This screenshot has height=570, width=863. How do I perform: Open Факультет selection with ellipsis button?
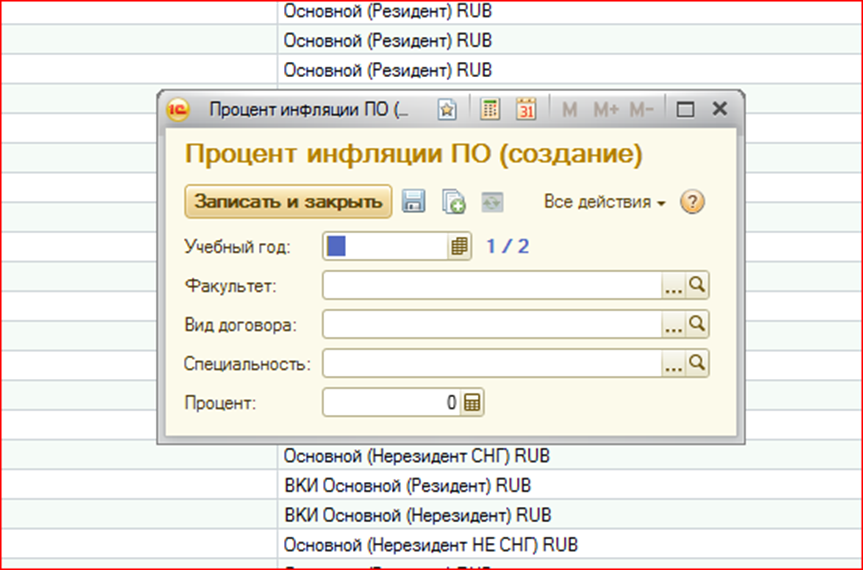click(x=674, y=287)
